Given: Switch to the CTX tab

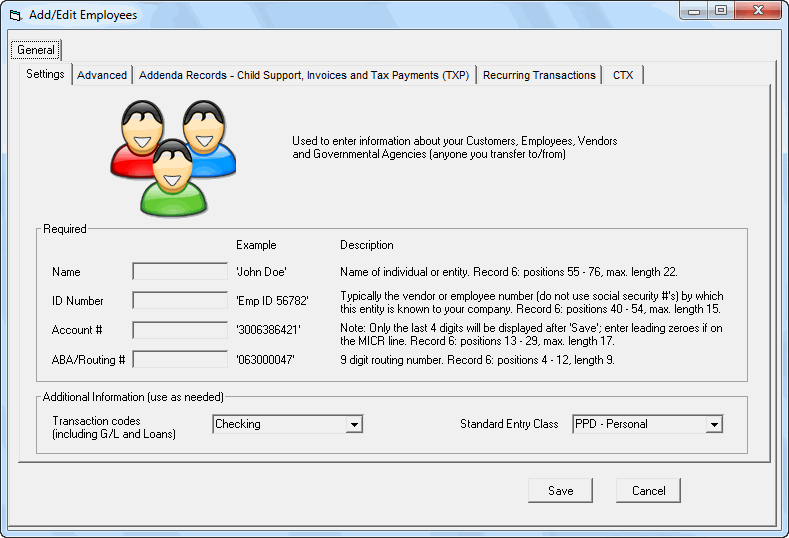Looking at the screenshot, I should (623, 75).
